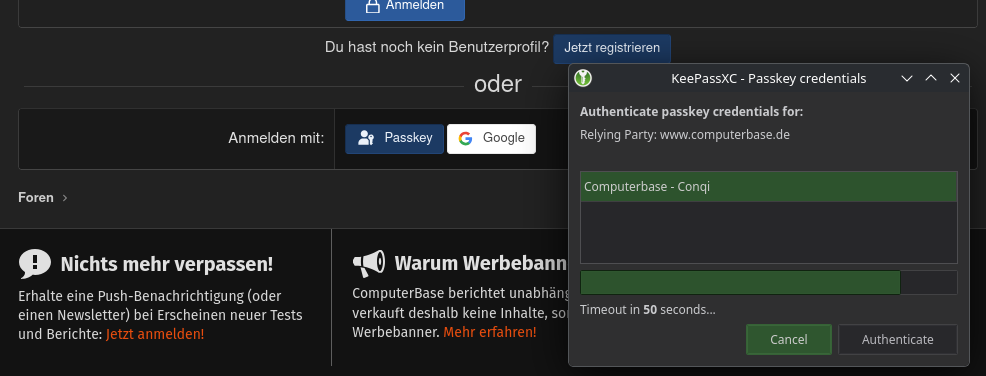This screenshot has height=376, width=986.
Task: Click the Jetzt registrieren button
Action: [x=612, y=48]
